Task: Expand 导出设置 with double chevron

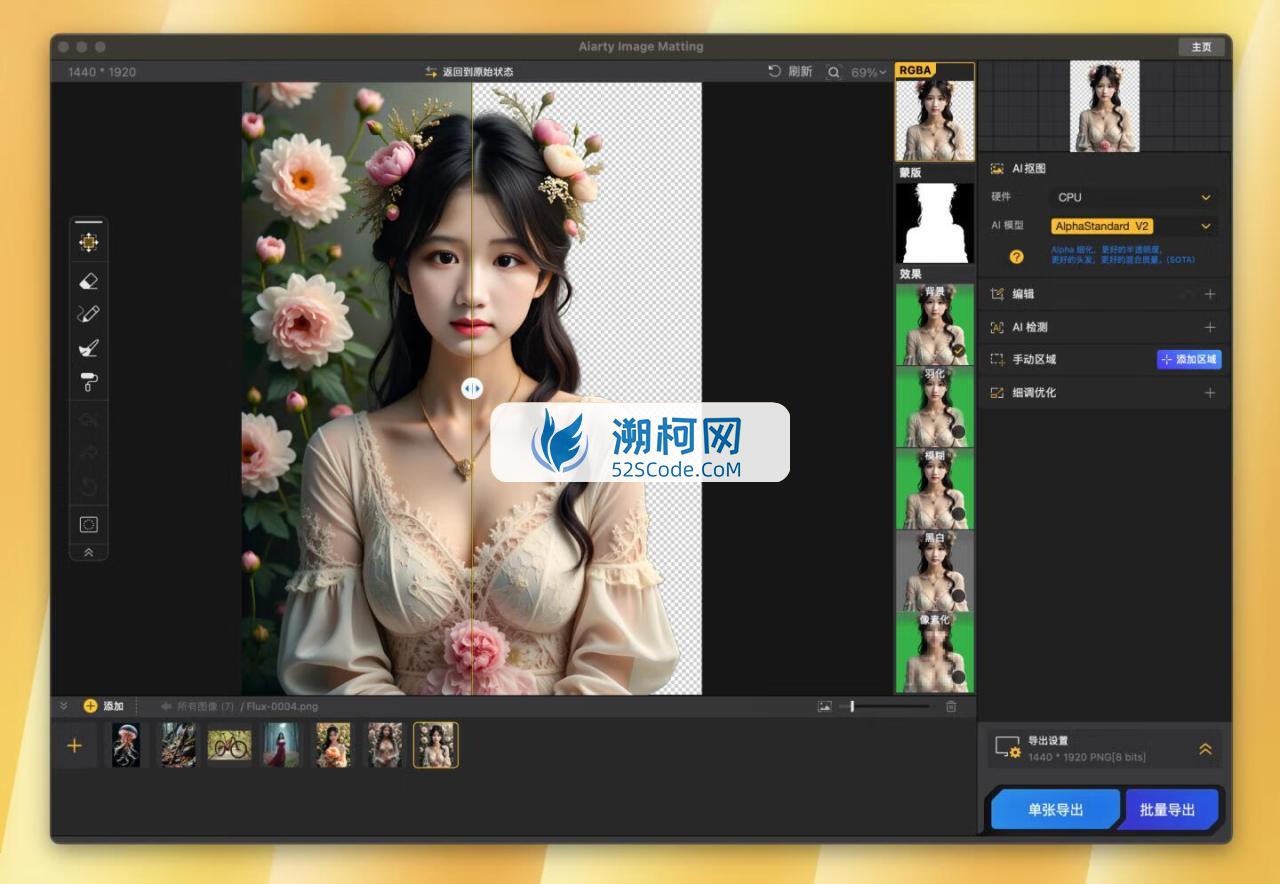Action: (1205, 749)
